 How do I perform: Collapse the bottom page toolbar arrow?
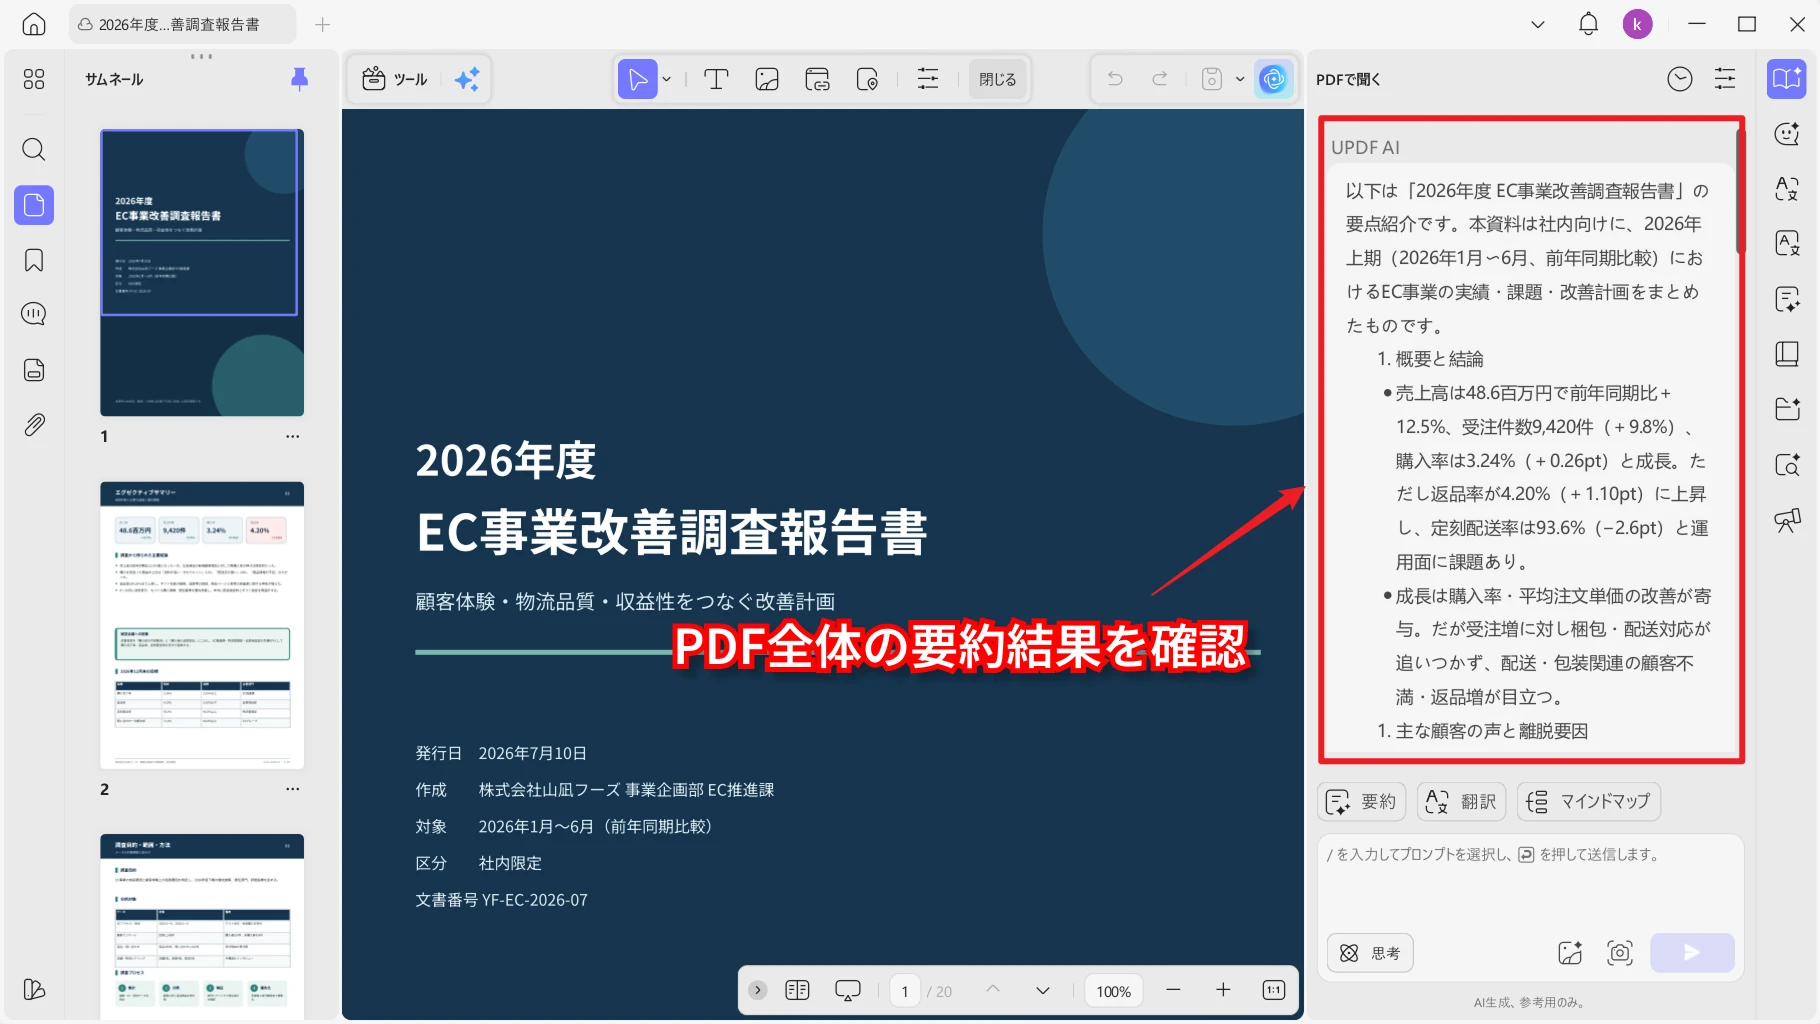[x=758, y=990]
